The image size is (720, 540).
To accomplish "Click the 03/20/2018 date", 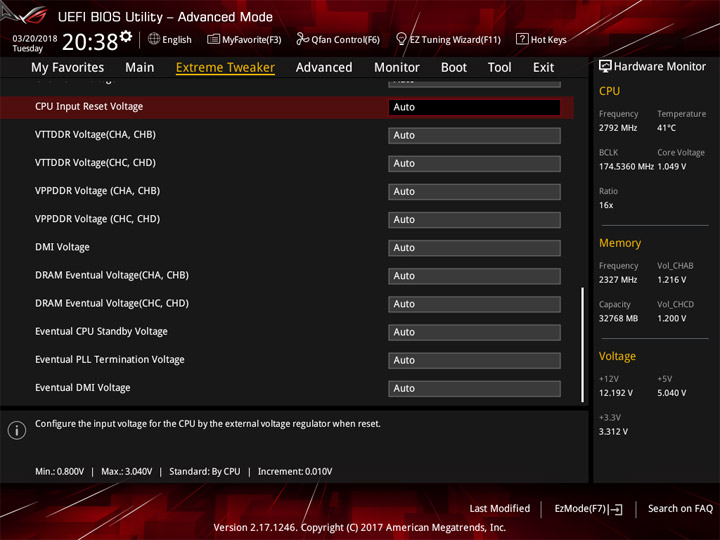I will click(x=35, y=39).
